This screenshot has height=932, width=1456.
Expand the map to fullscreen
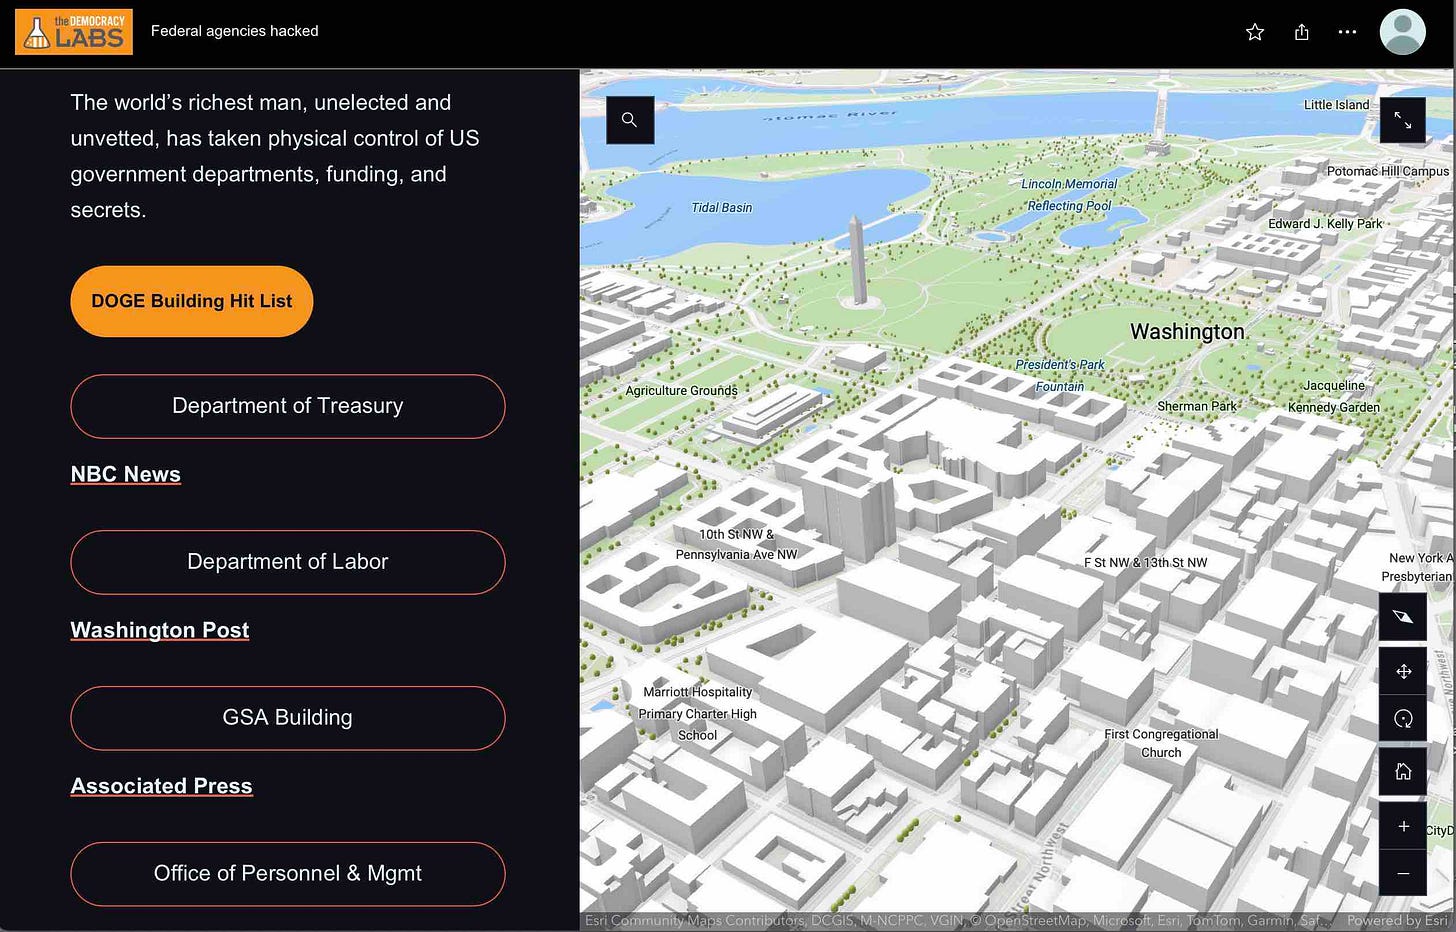coord(1402,121)
